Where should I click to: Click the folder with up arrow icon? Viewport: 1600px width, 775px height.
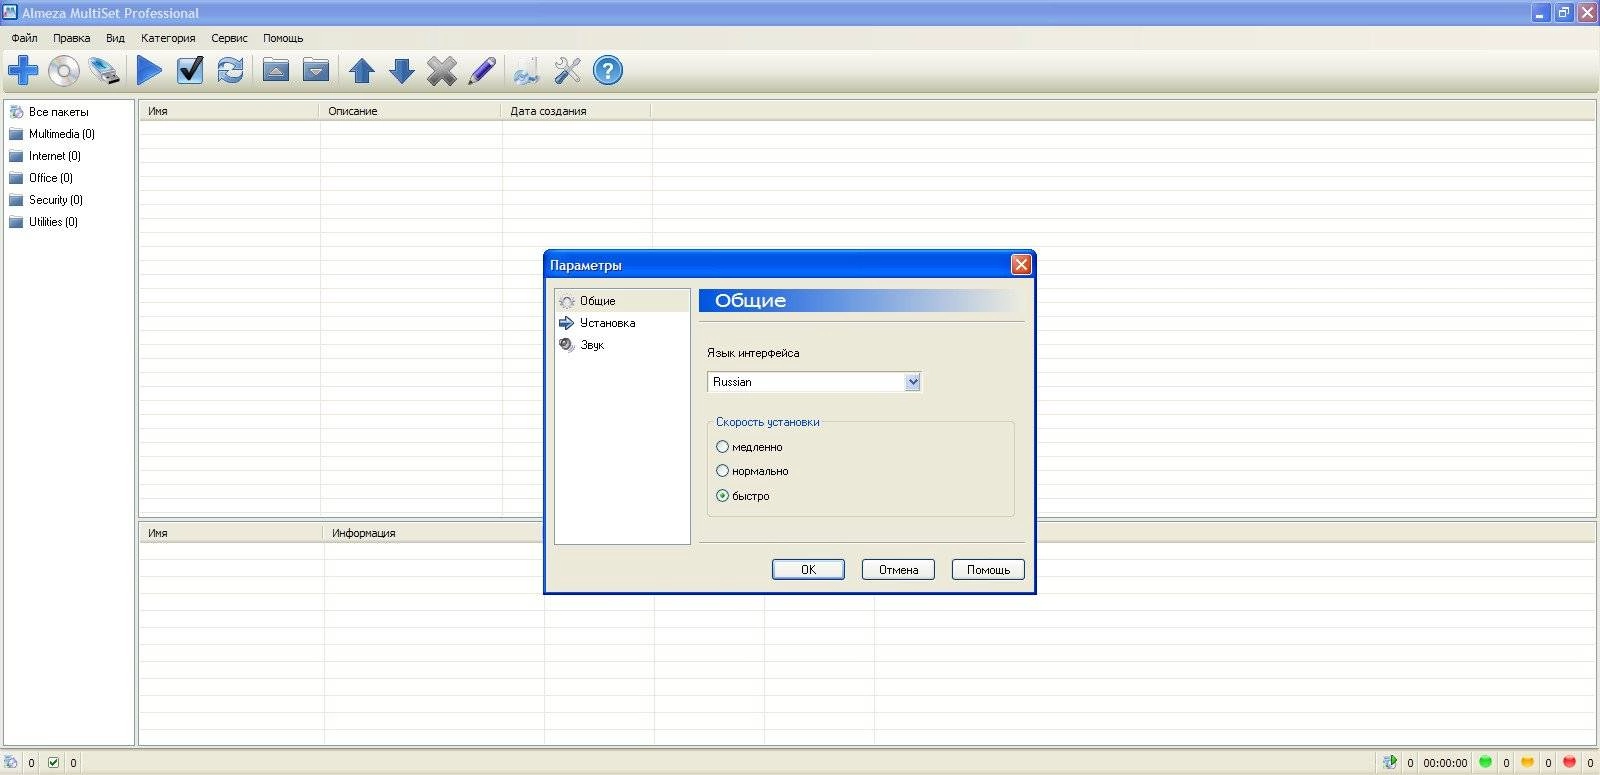point(276,70)
